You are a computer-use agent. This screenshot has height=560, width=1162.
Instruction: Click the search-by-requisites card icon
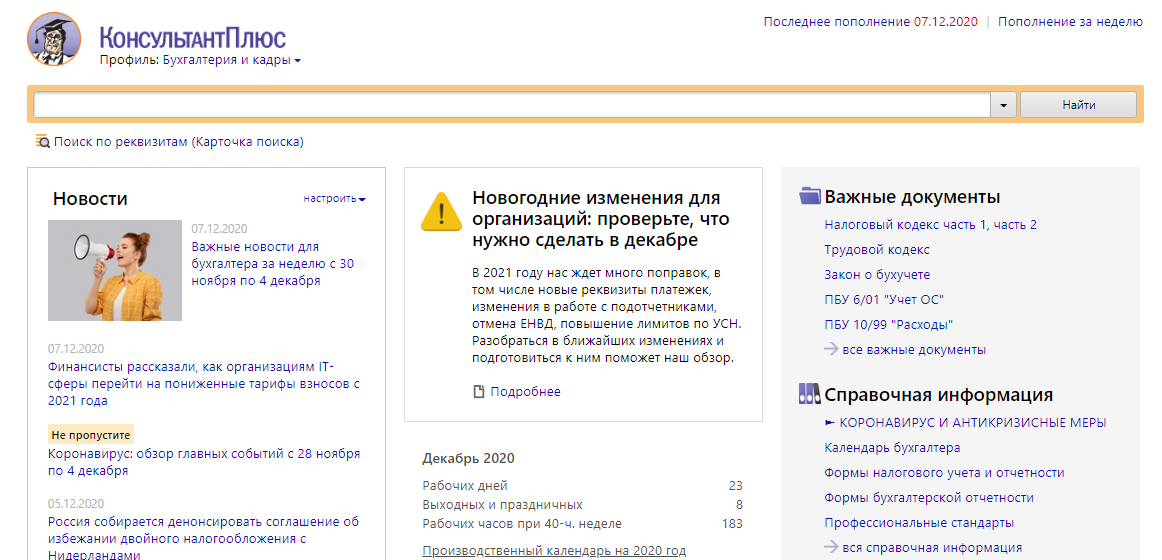click(42, 142)
